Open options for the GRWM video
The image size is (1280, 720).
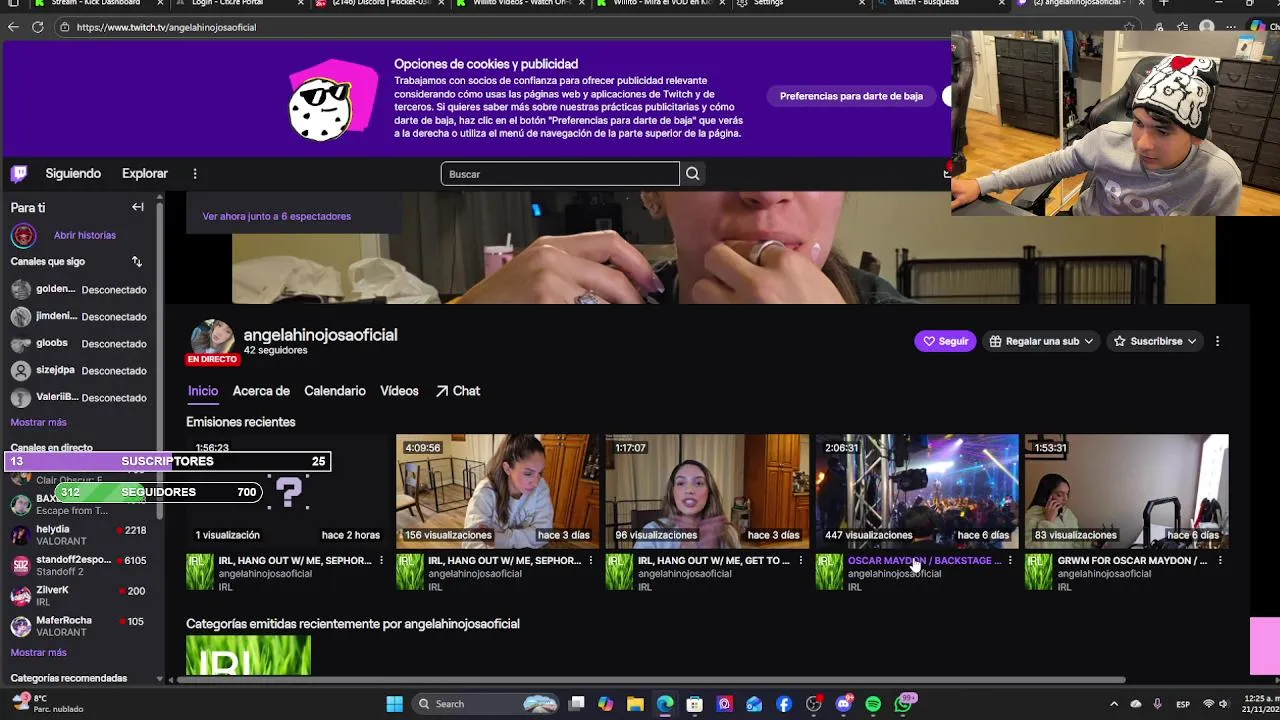[x=1220, y=561]
